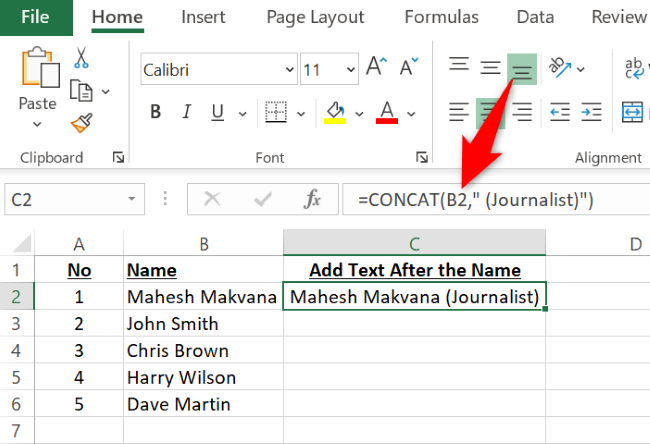Image resolution: width=650 pixels, height=444 pixels.
Task: Select cell containing John Smith
Action: (x=204, y=323)
